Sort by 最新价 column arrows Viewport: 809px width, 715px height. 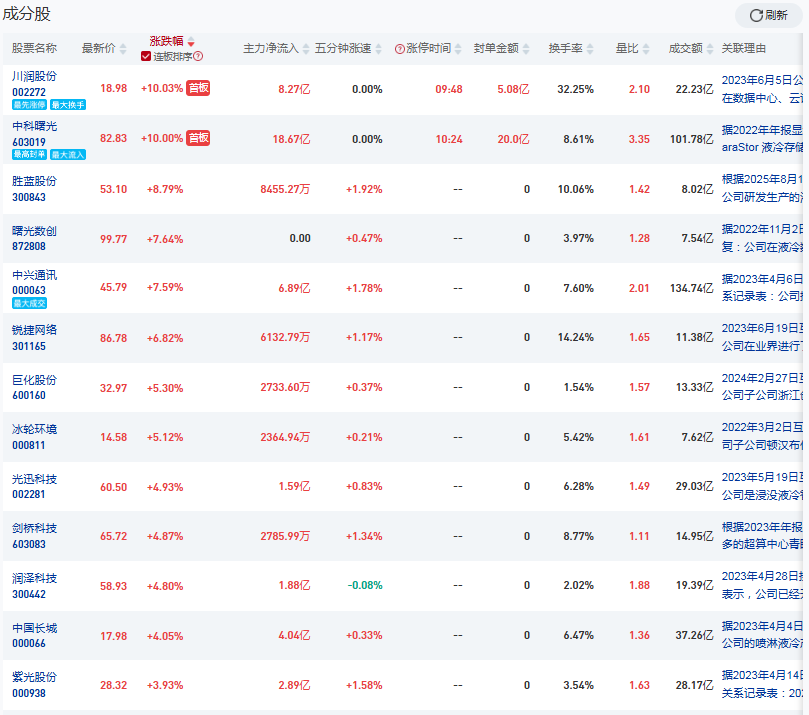pos(123,48)
